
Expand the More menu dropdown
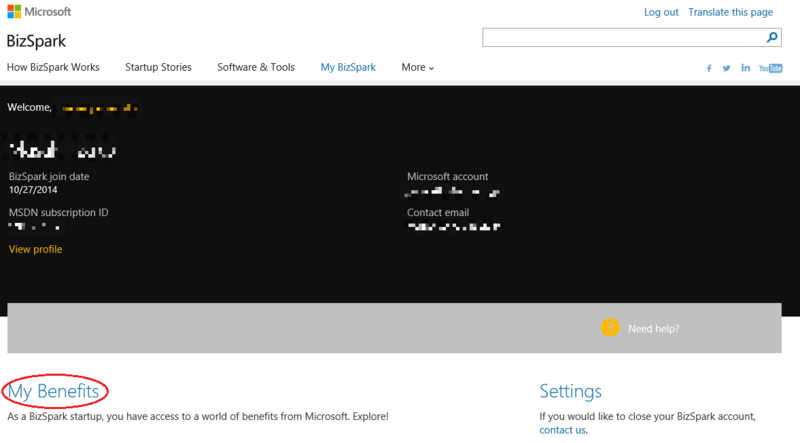pos(417,67)
